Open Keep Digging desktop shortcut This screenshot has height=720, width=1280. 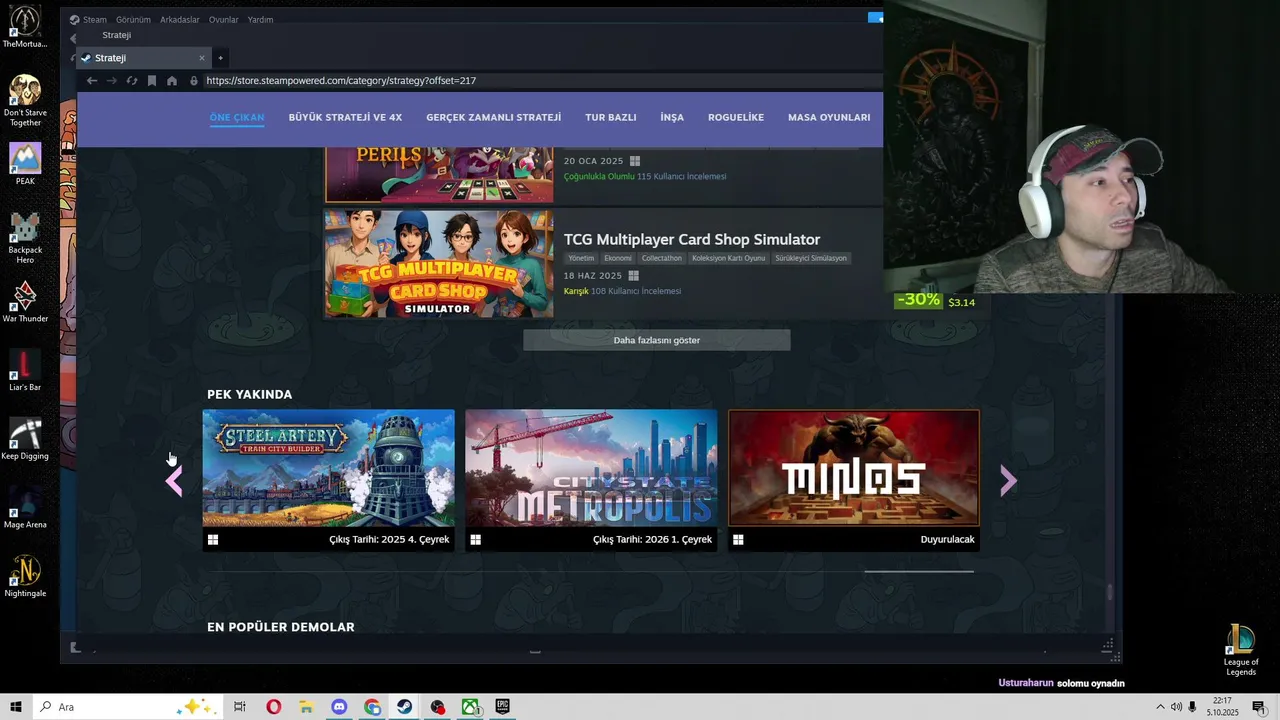[x=25, y=439]
